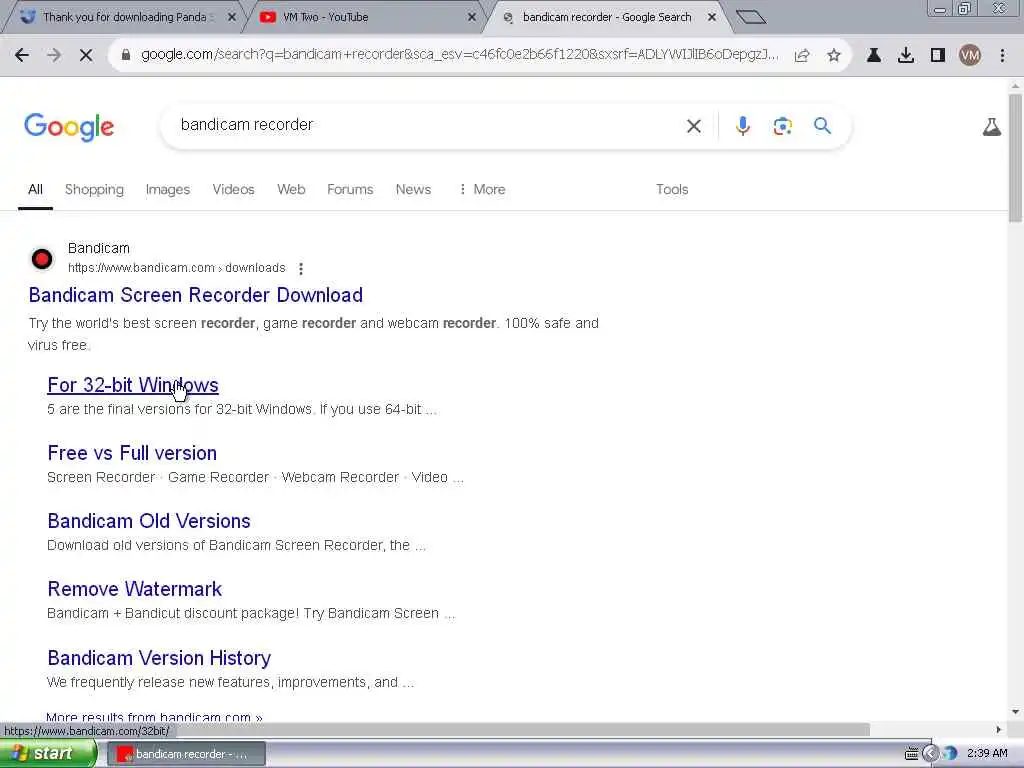Viewport: 1024px width, 768px height.
Task: Stop page loading with the X button
Action: (86, 56)
